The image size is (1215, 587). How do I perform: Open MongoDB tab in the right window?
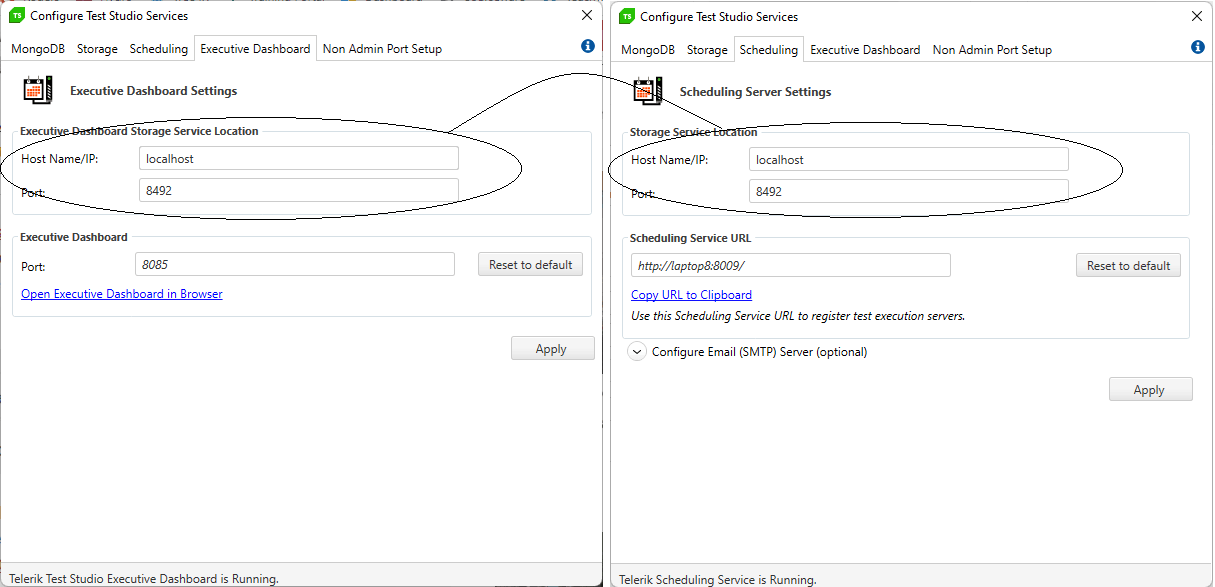[648, 50]
